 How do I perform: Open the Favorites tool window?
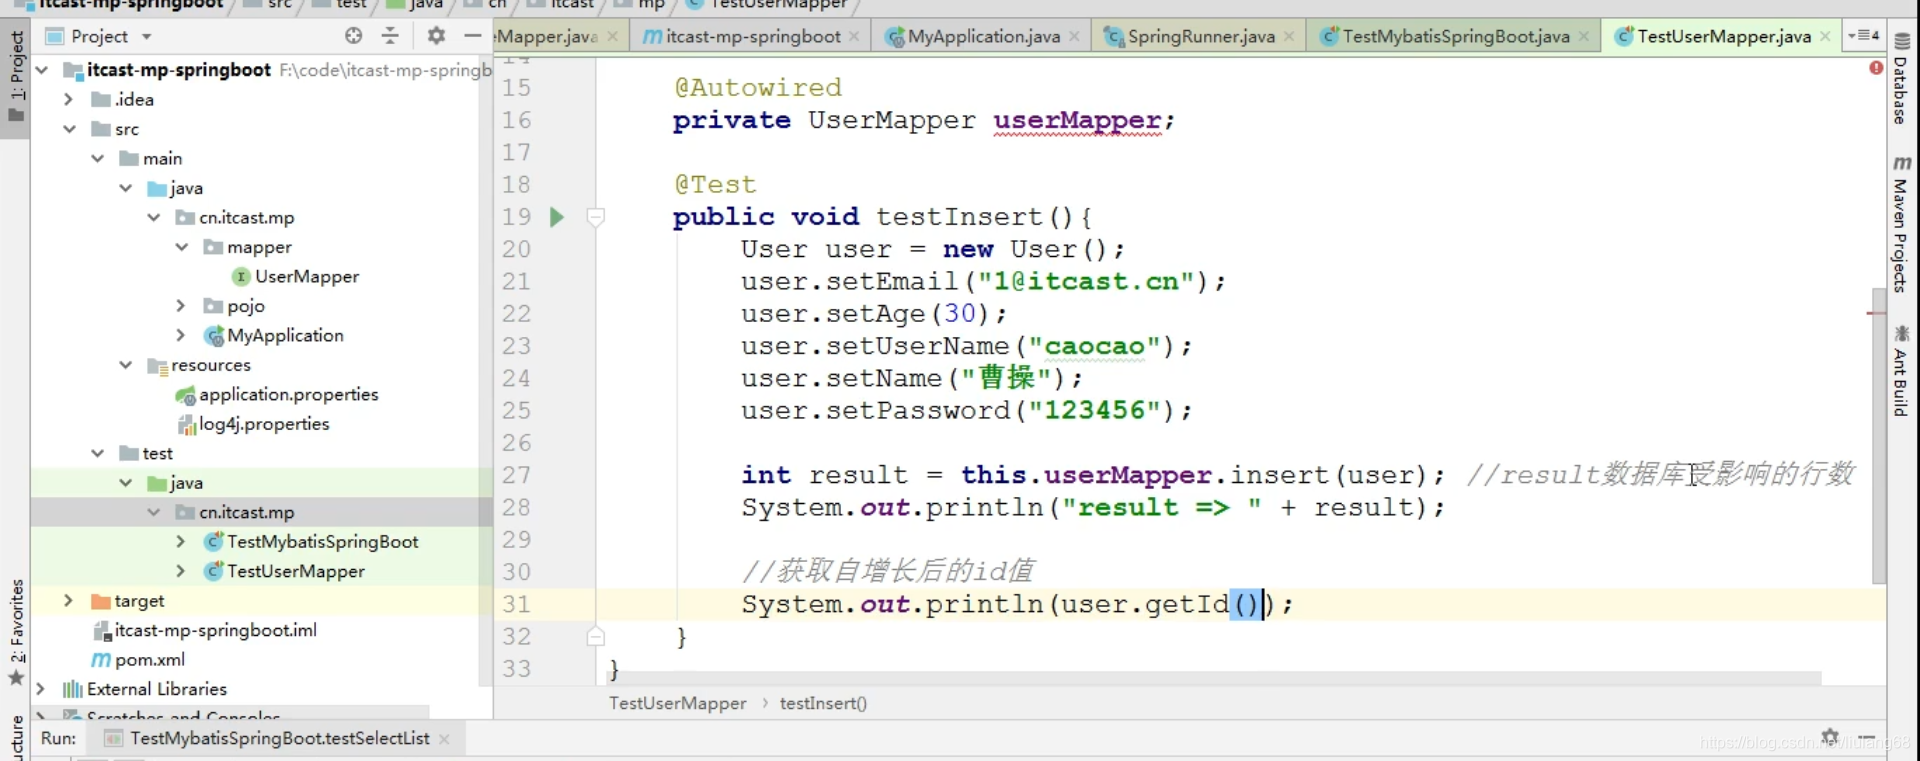pyautogui.click(x=16, y=632)
